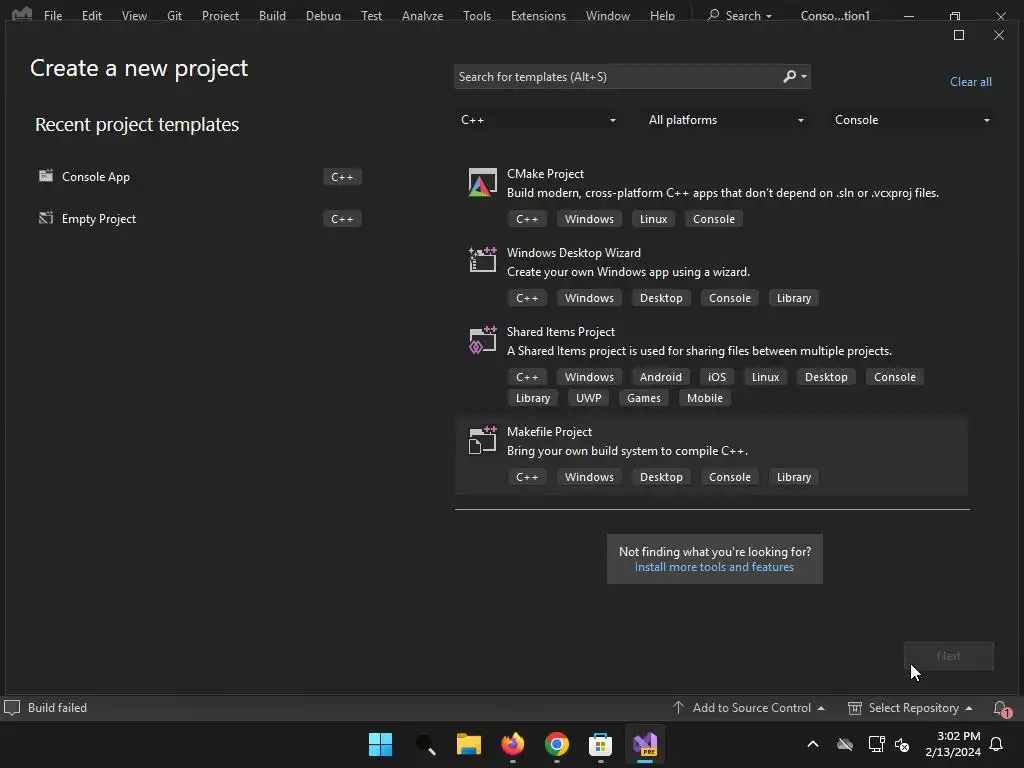Select the CMake Project template title
The height and width of the screenshot is (768, 1024).
click(545, 174)
